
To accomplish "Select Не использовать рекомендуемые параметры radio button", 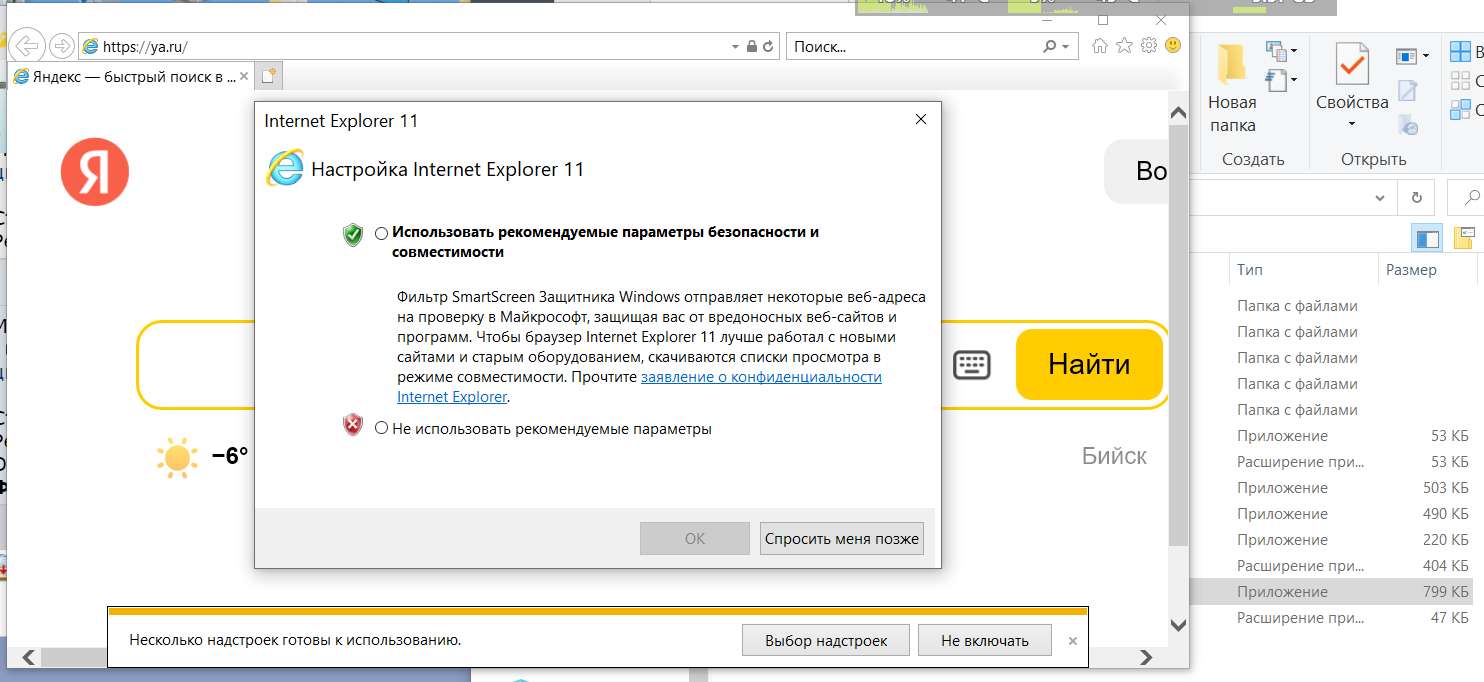I will (x=381, y=428).
